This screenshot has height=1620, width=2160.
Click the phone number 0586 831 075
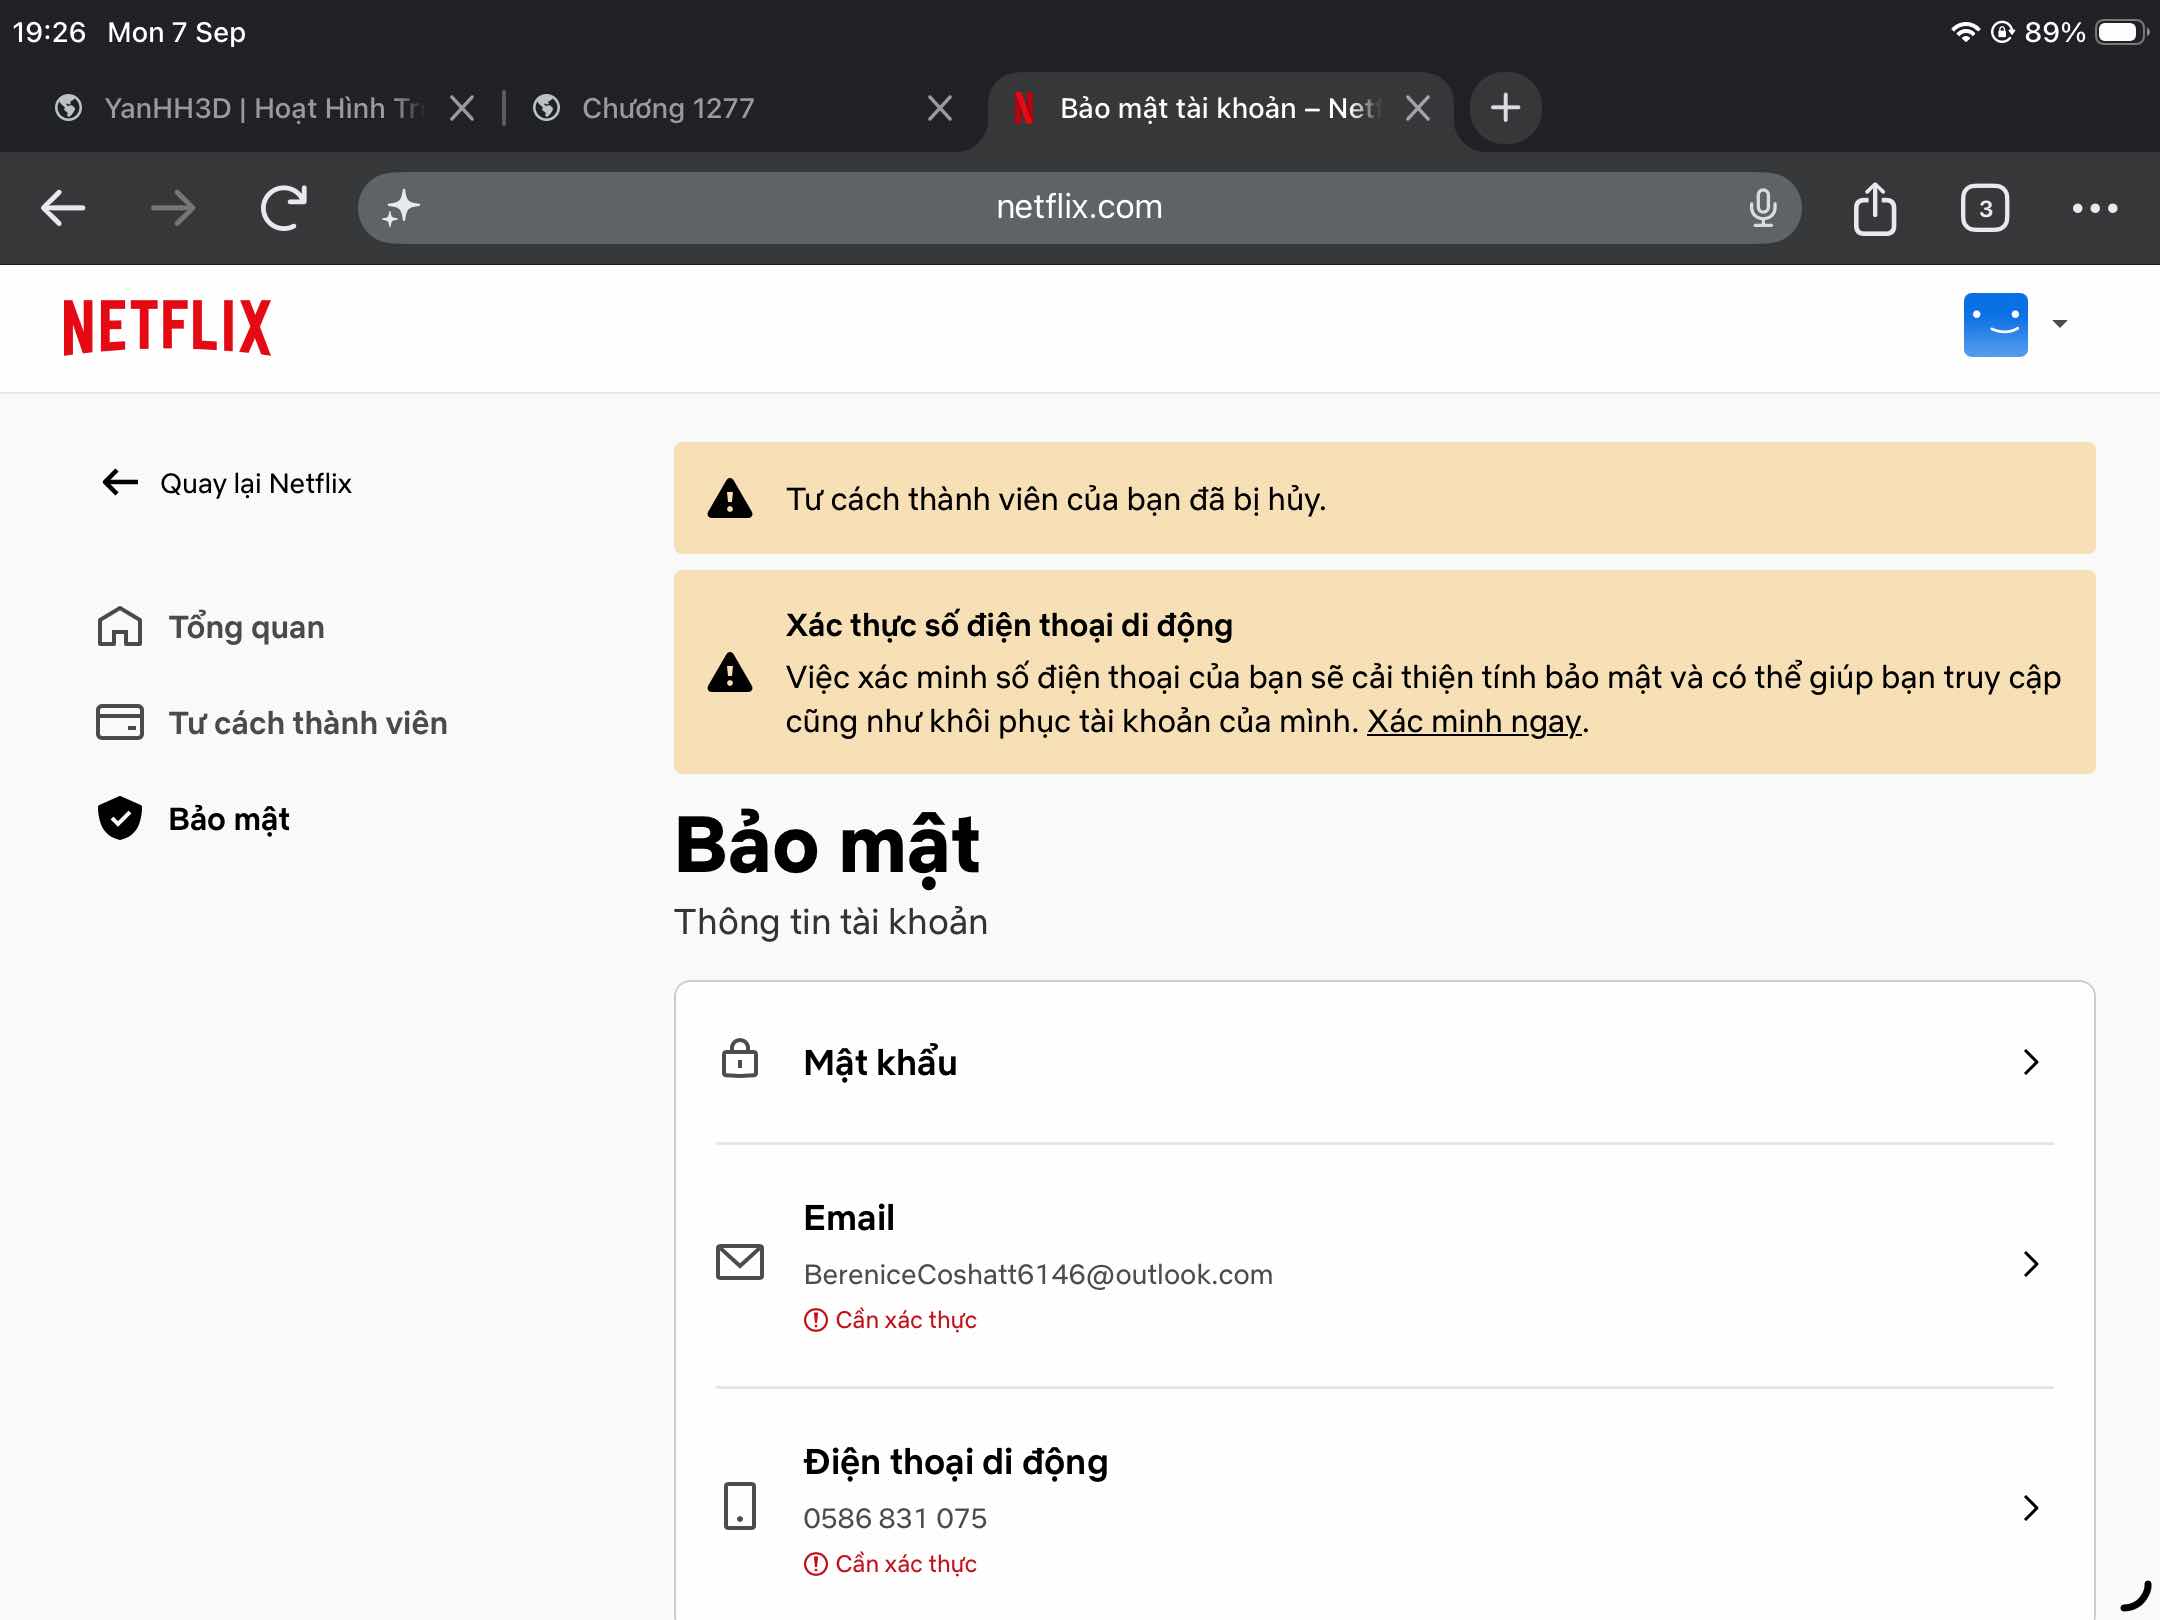[895, 1518]
